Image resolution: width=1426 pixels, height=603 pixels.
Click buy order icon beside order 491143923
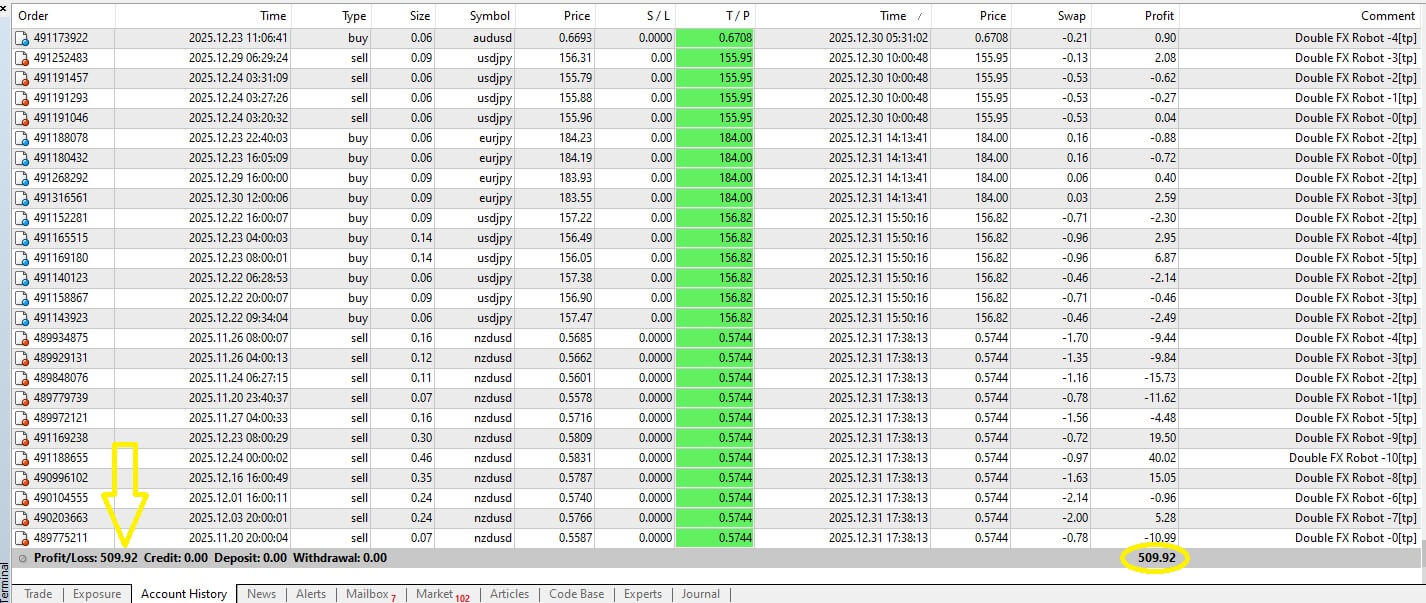click(x=22, y=318)
